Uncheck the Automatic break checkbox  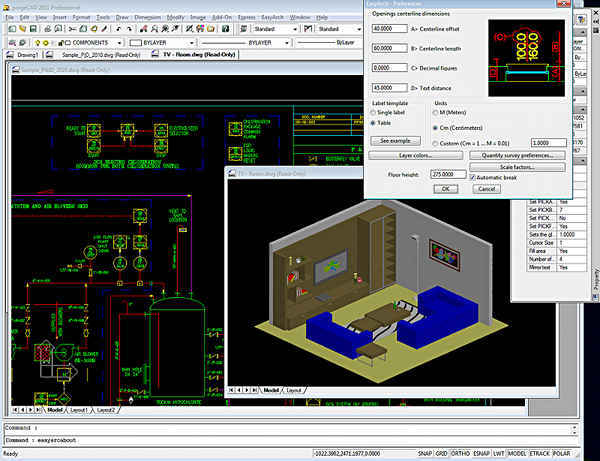pyautogui.click(x=472, y=178)
